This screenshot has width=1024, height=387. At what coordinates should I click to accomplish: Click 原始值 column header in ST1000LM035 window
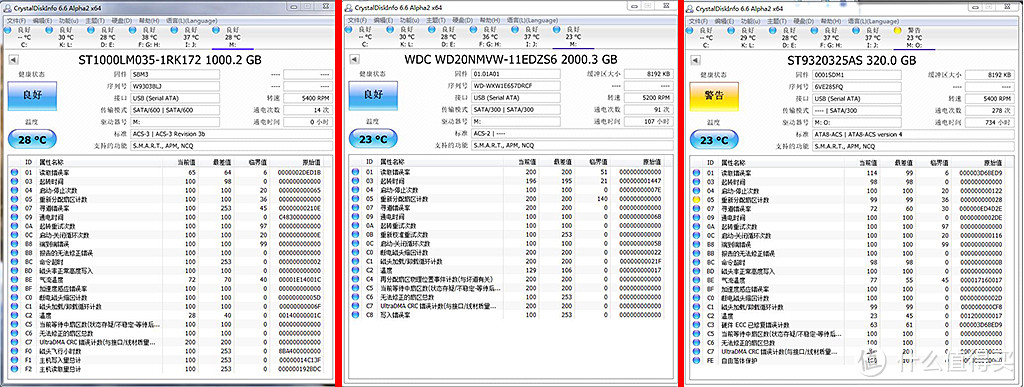pos(313,162)
